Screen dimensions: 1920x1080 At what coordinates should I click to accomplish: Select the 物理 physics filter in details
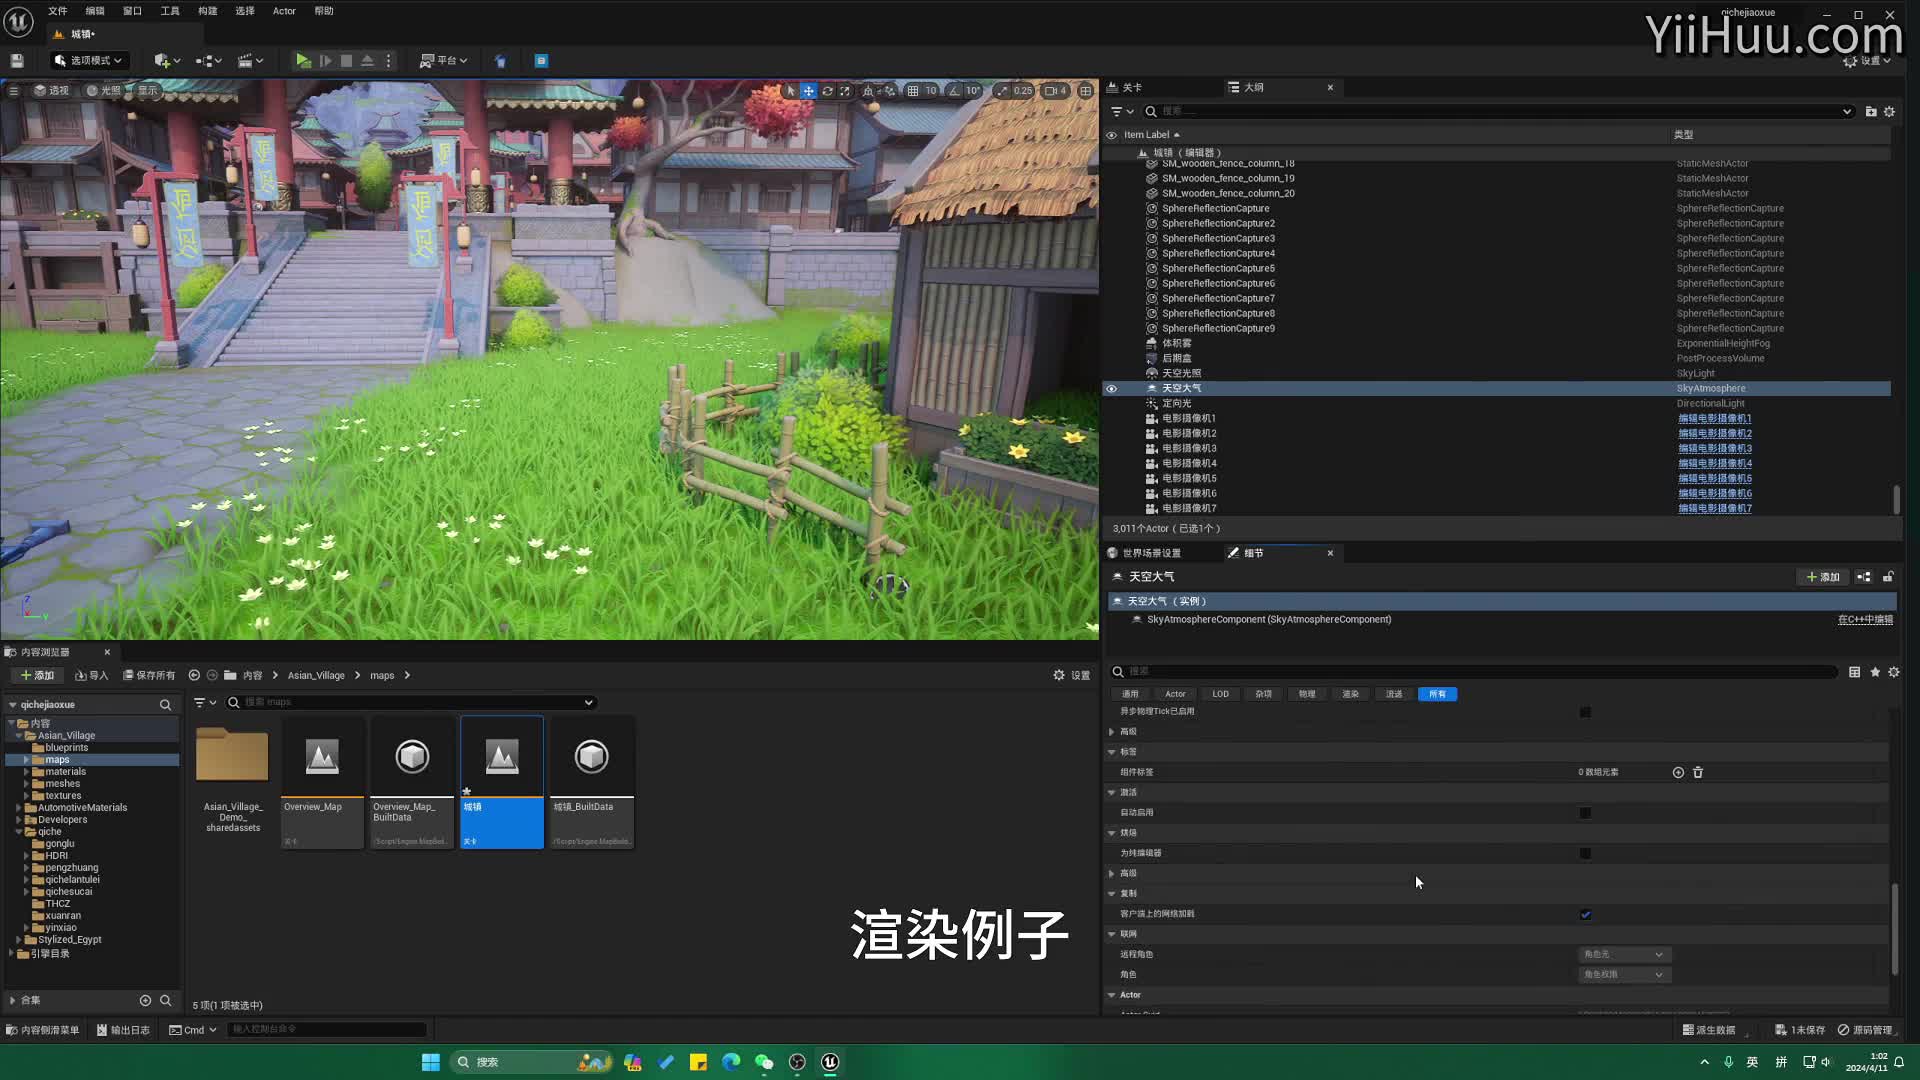pyautogui.click(x=1307, y=694)
